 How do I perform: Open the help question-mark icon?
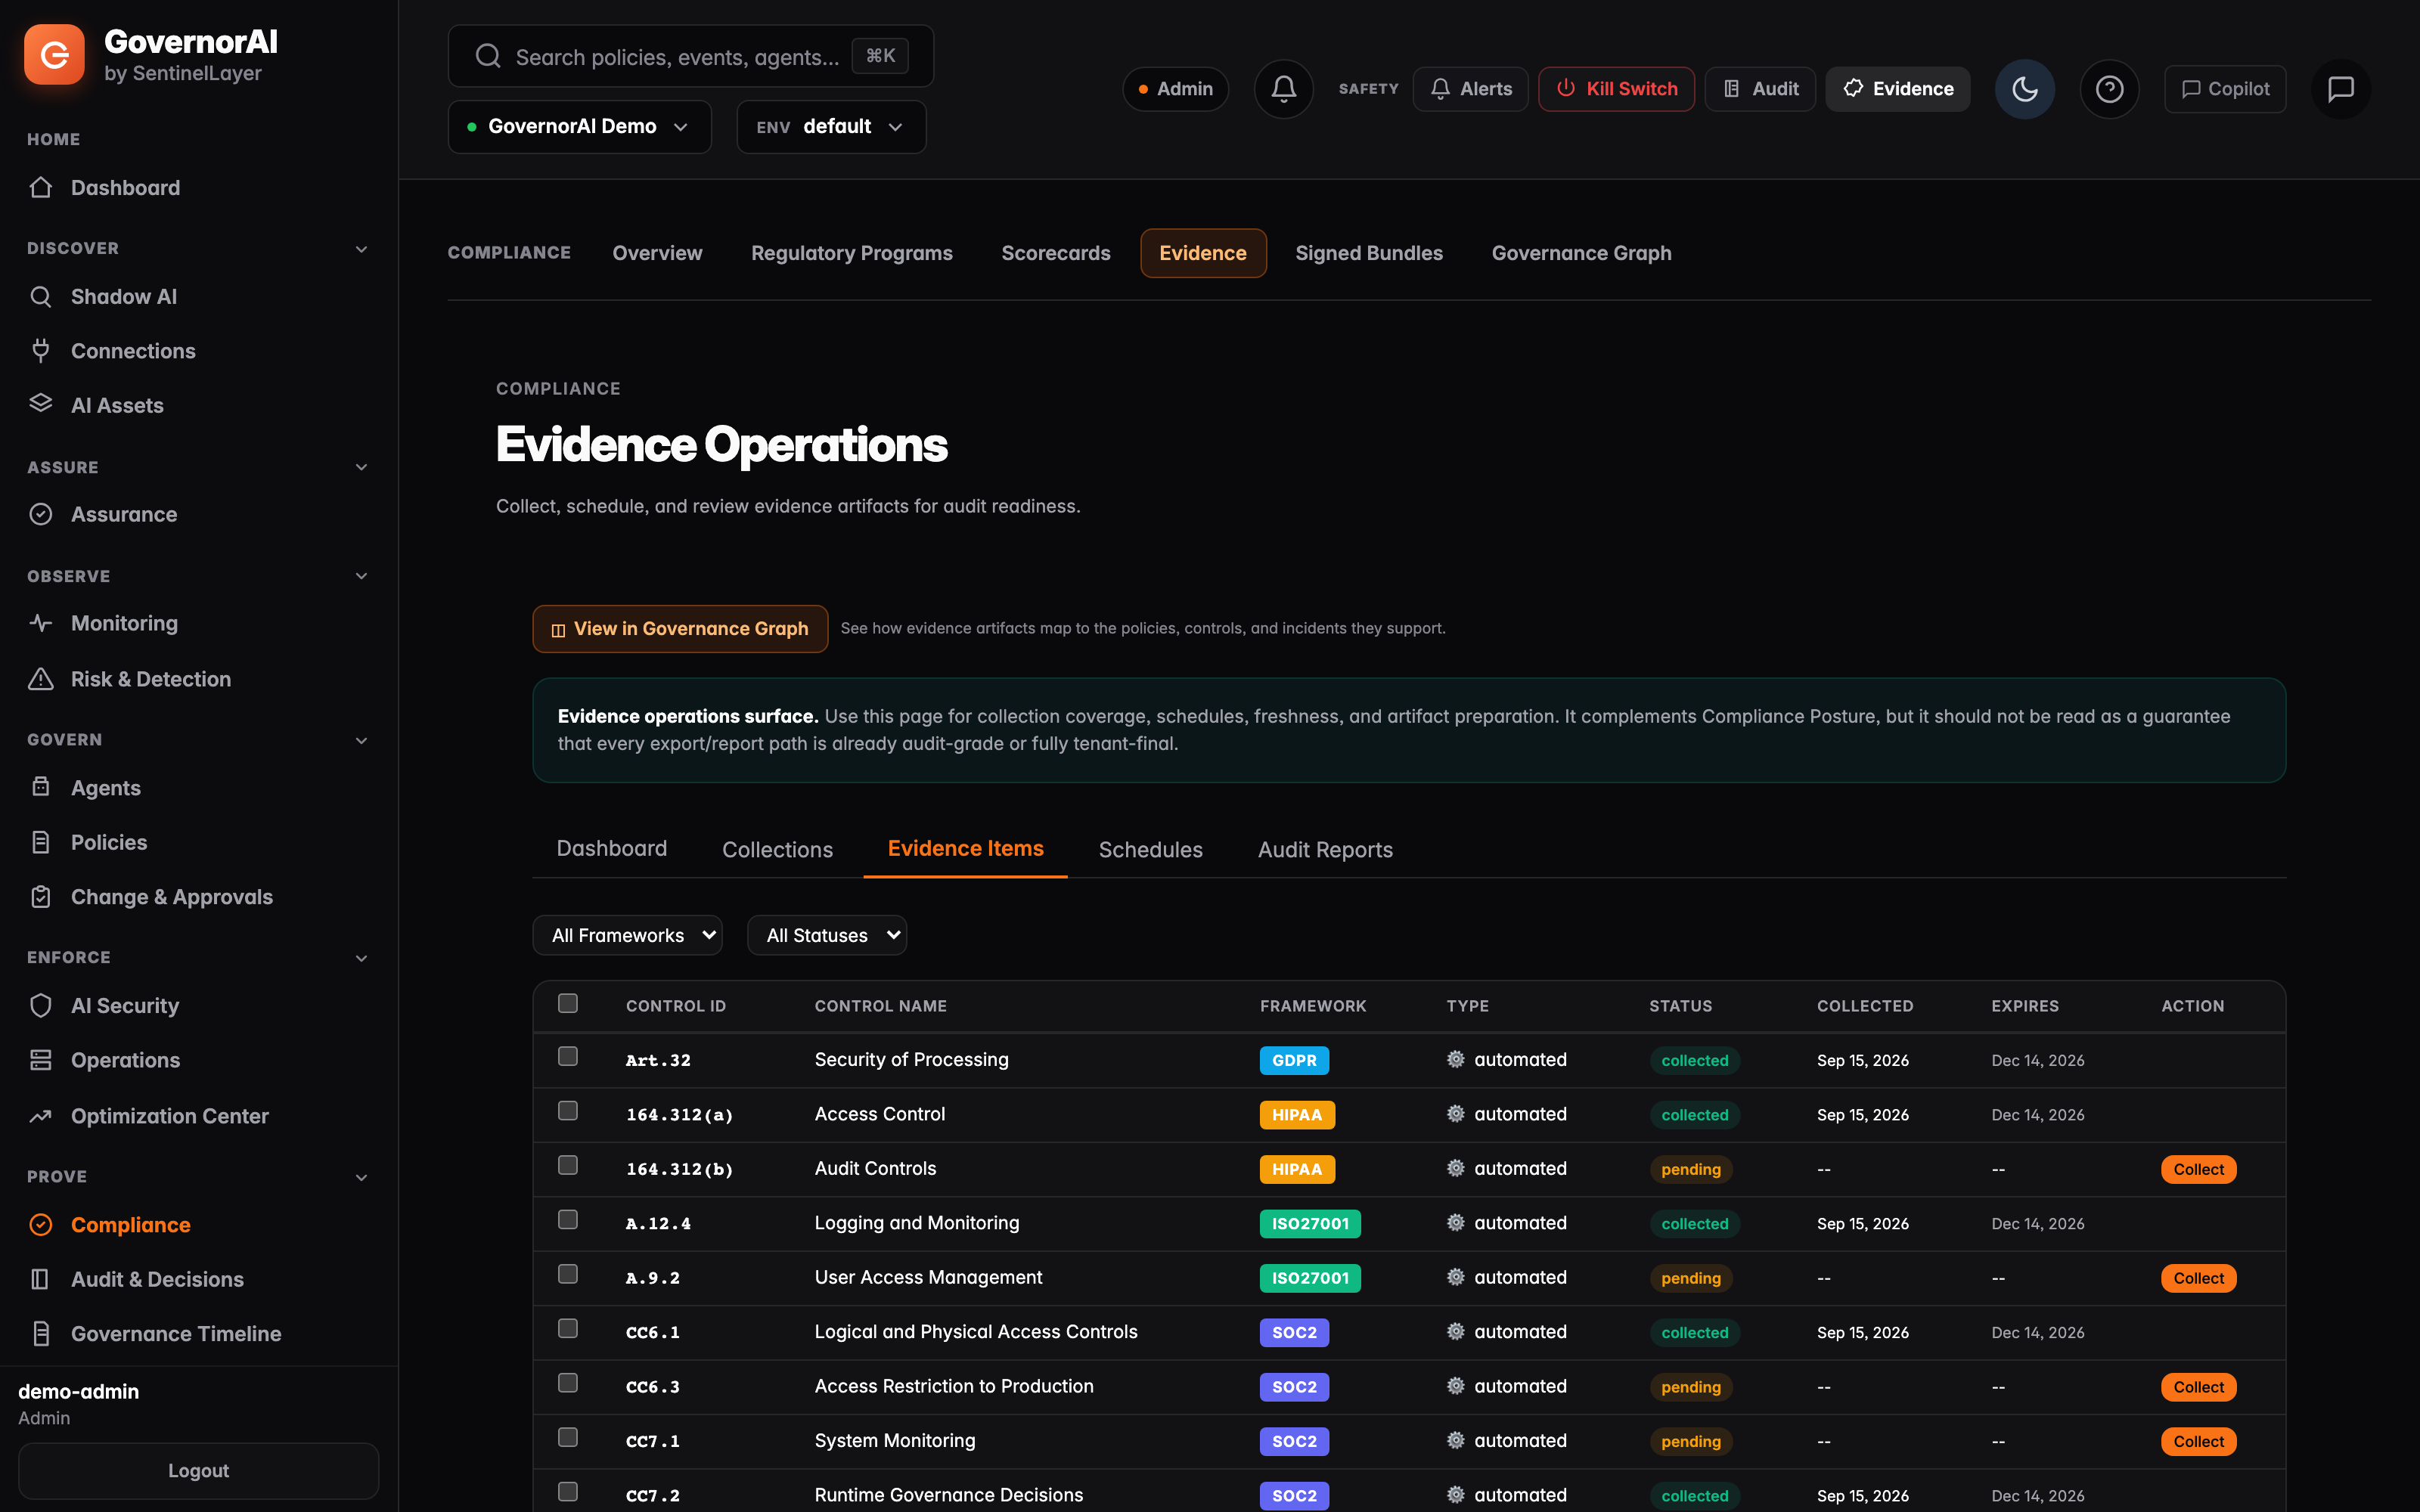(2110, 89)
